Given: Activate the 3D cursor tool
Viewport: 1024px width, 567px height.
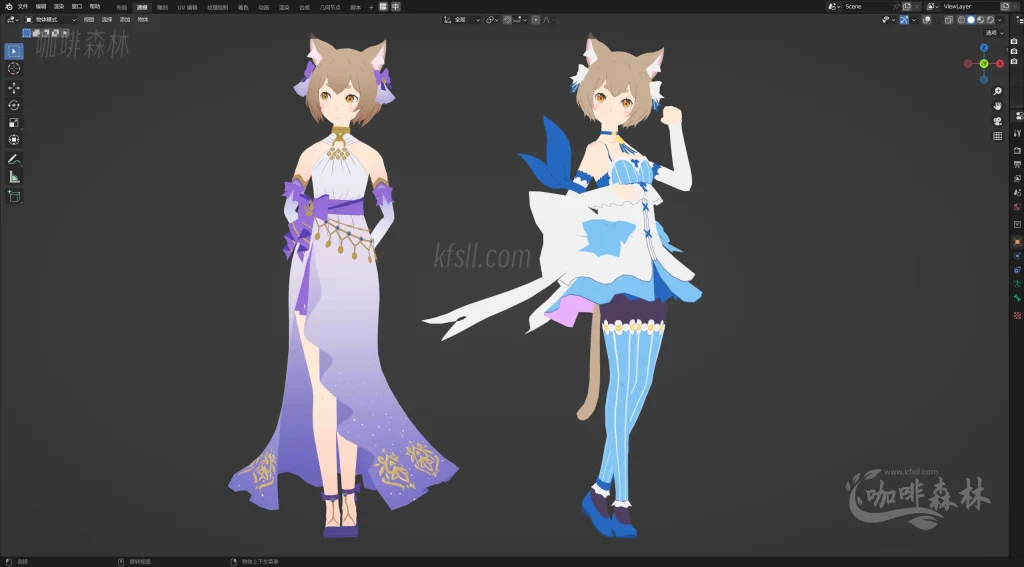Looking at the screenshot, I should 14,69.
